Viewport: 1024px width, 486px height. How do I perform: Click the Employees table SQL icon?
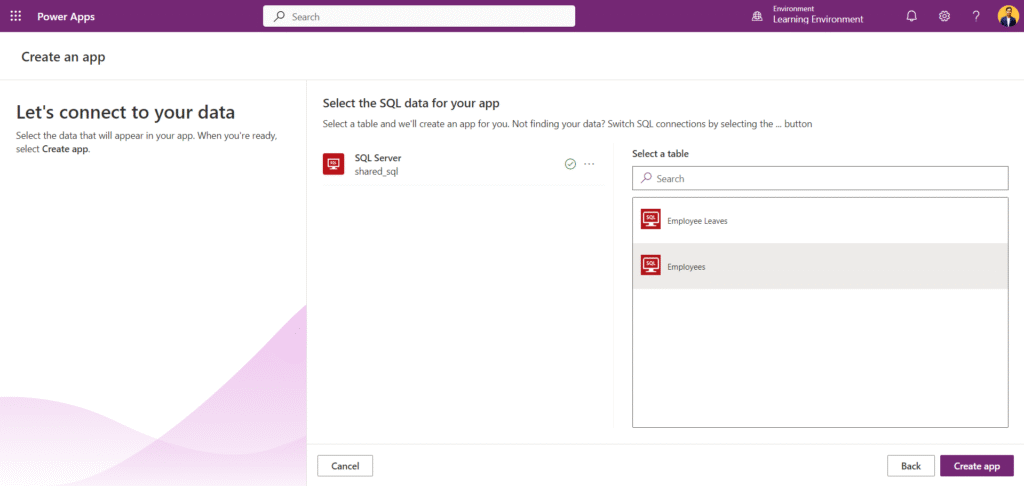(x=651, y=266)
